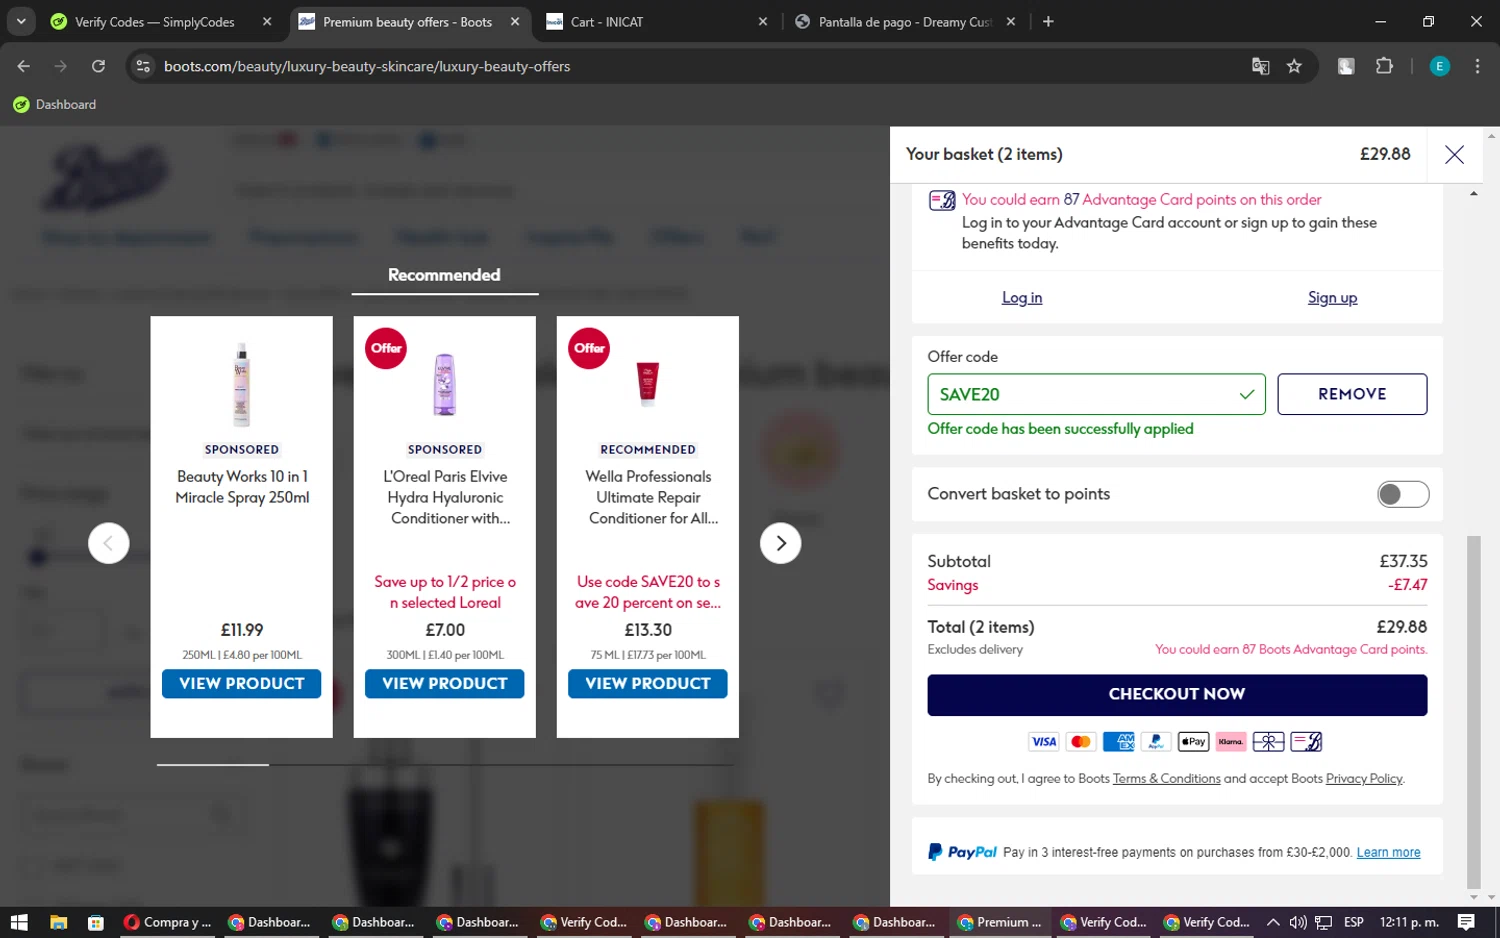Click the PayPal payment icon

tap(1155, 742)
